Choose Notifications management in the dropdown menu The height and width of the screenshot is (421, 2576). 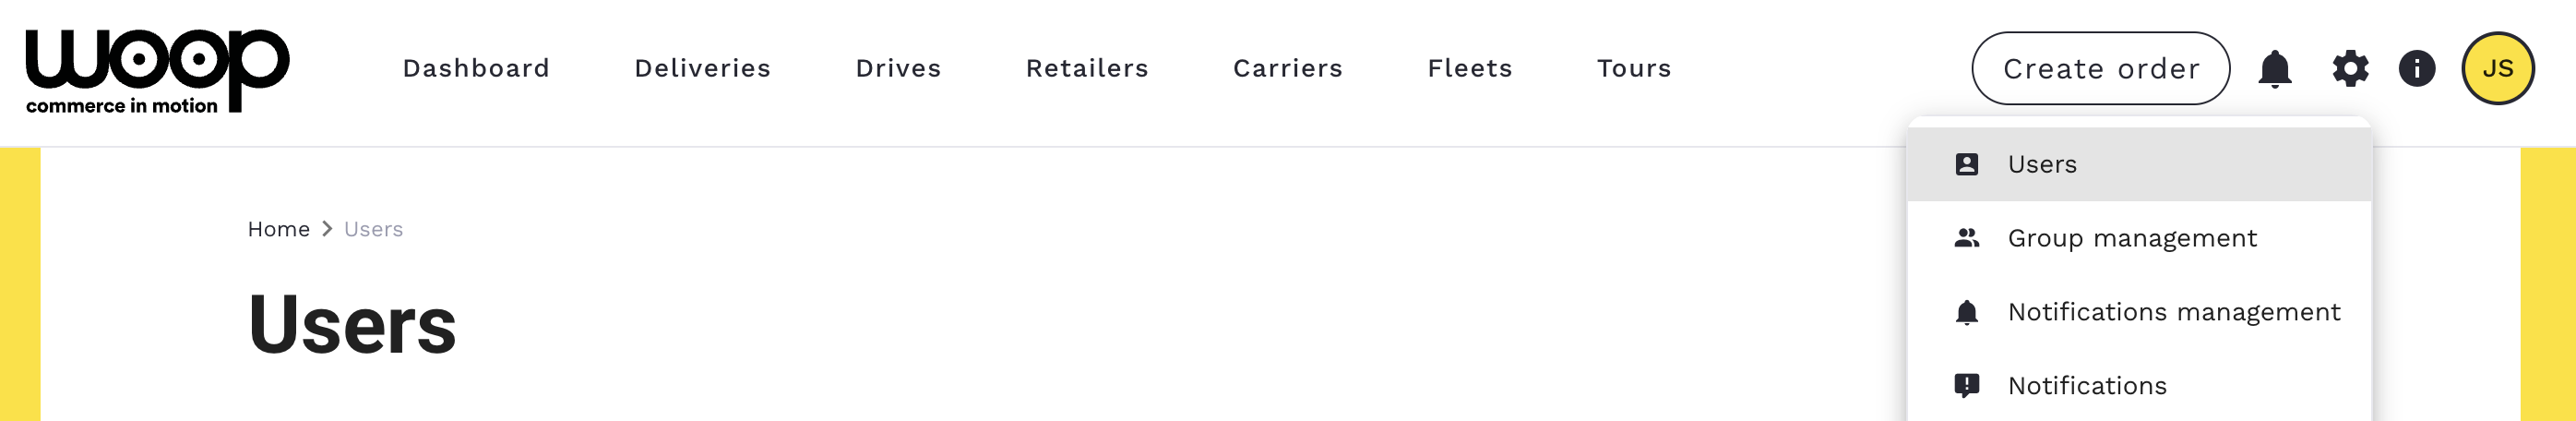(2173, 313)
